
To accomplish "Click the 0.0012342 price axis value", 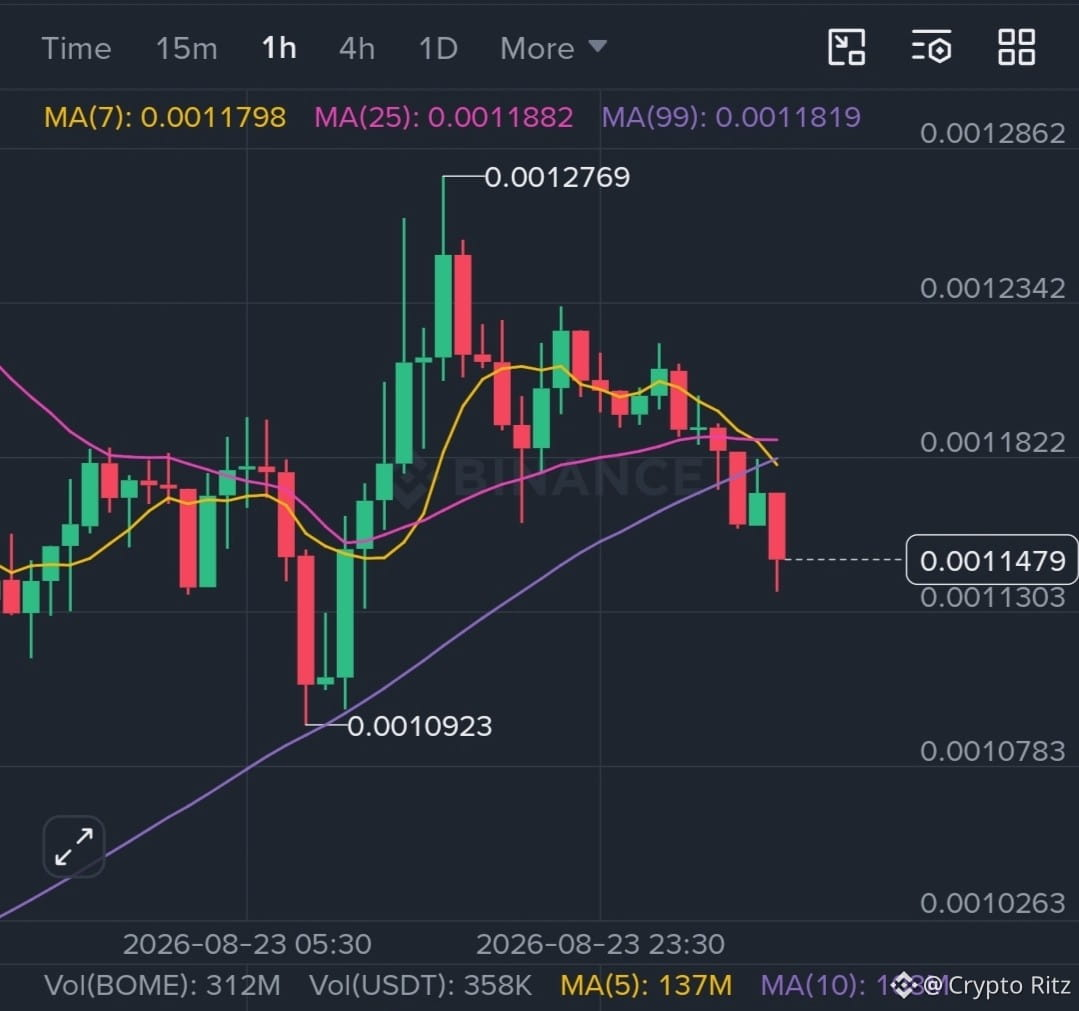I will point(992,288).
